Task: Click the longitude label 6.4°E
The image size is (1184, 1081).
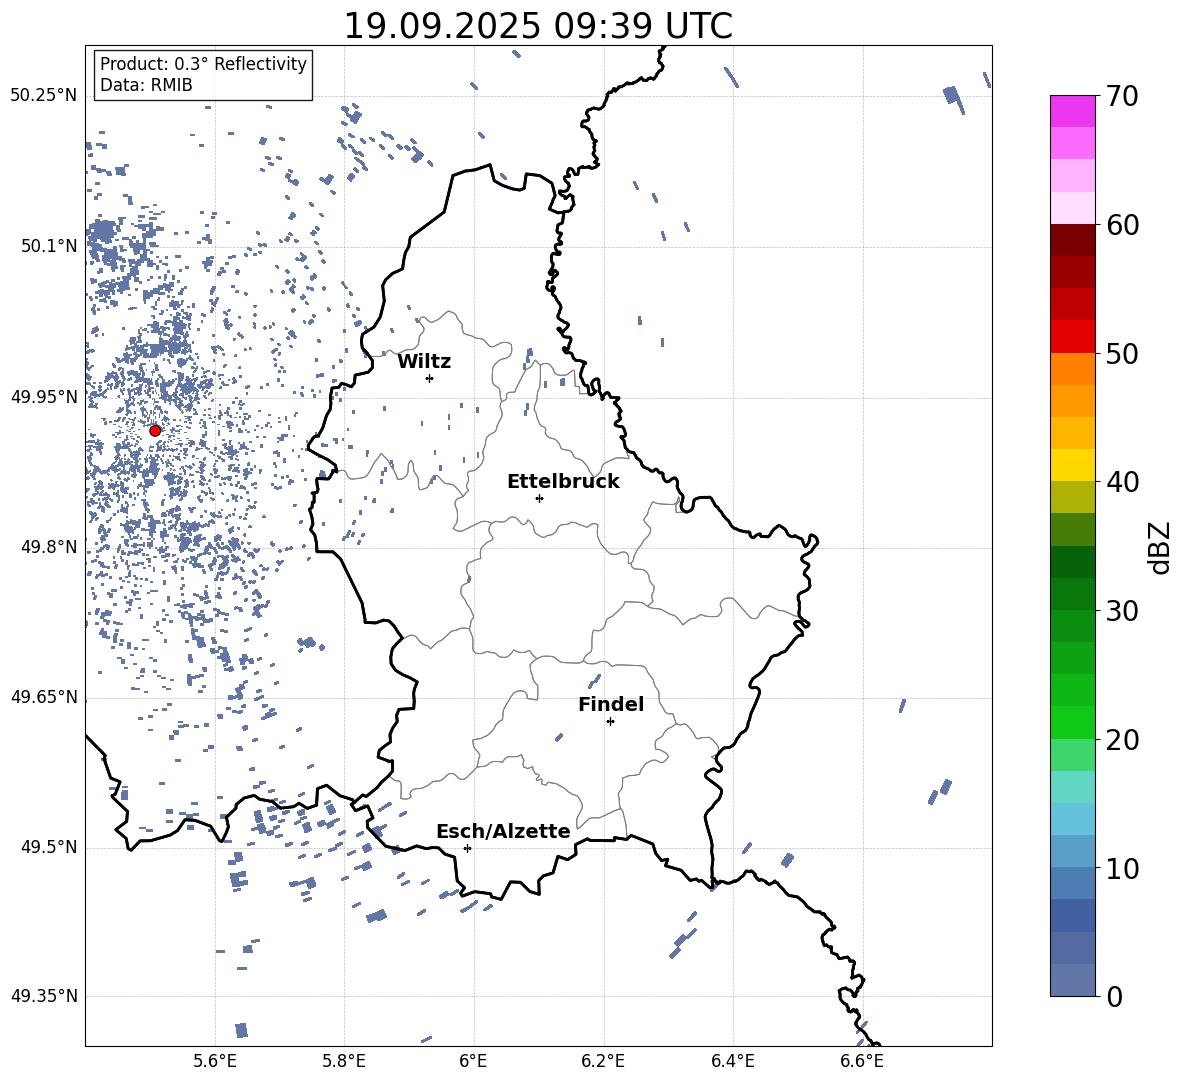Action: [732, 1061]
